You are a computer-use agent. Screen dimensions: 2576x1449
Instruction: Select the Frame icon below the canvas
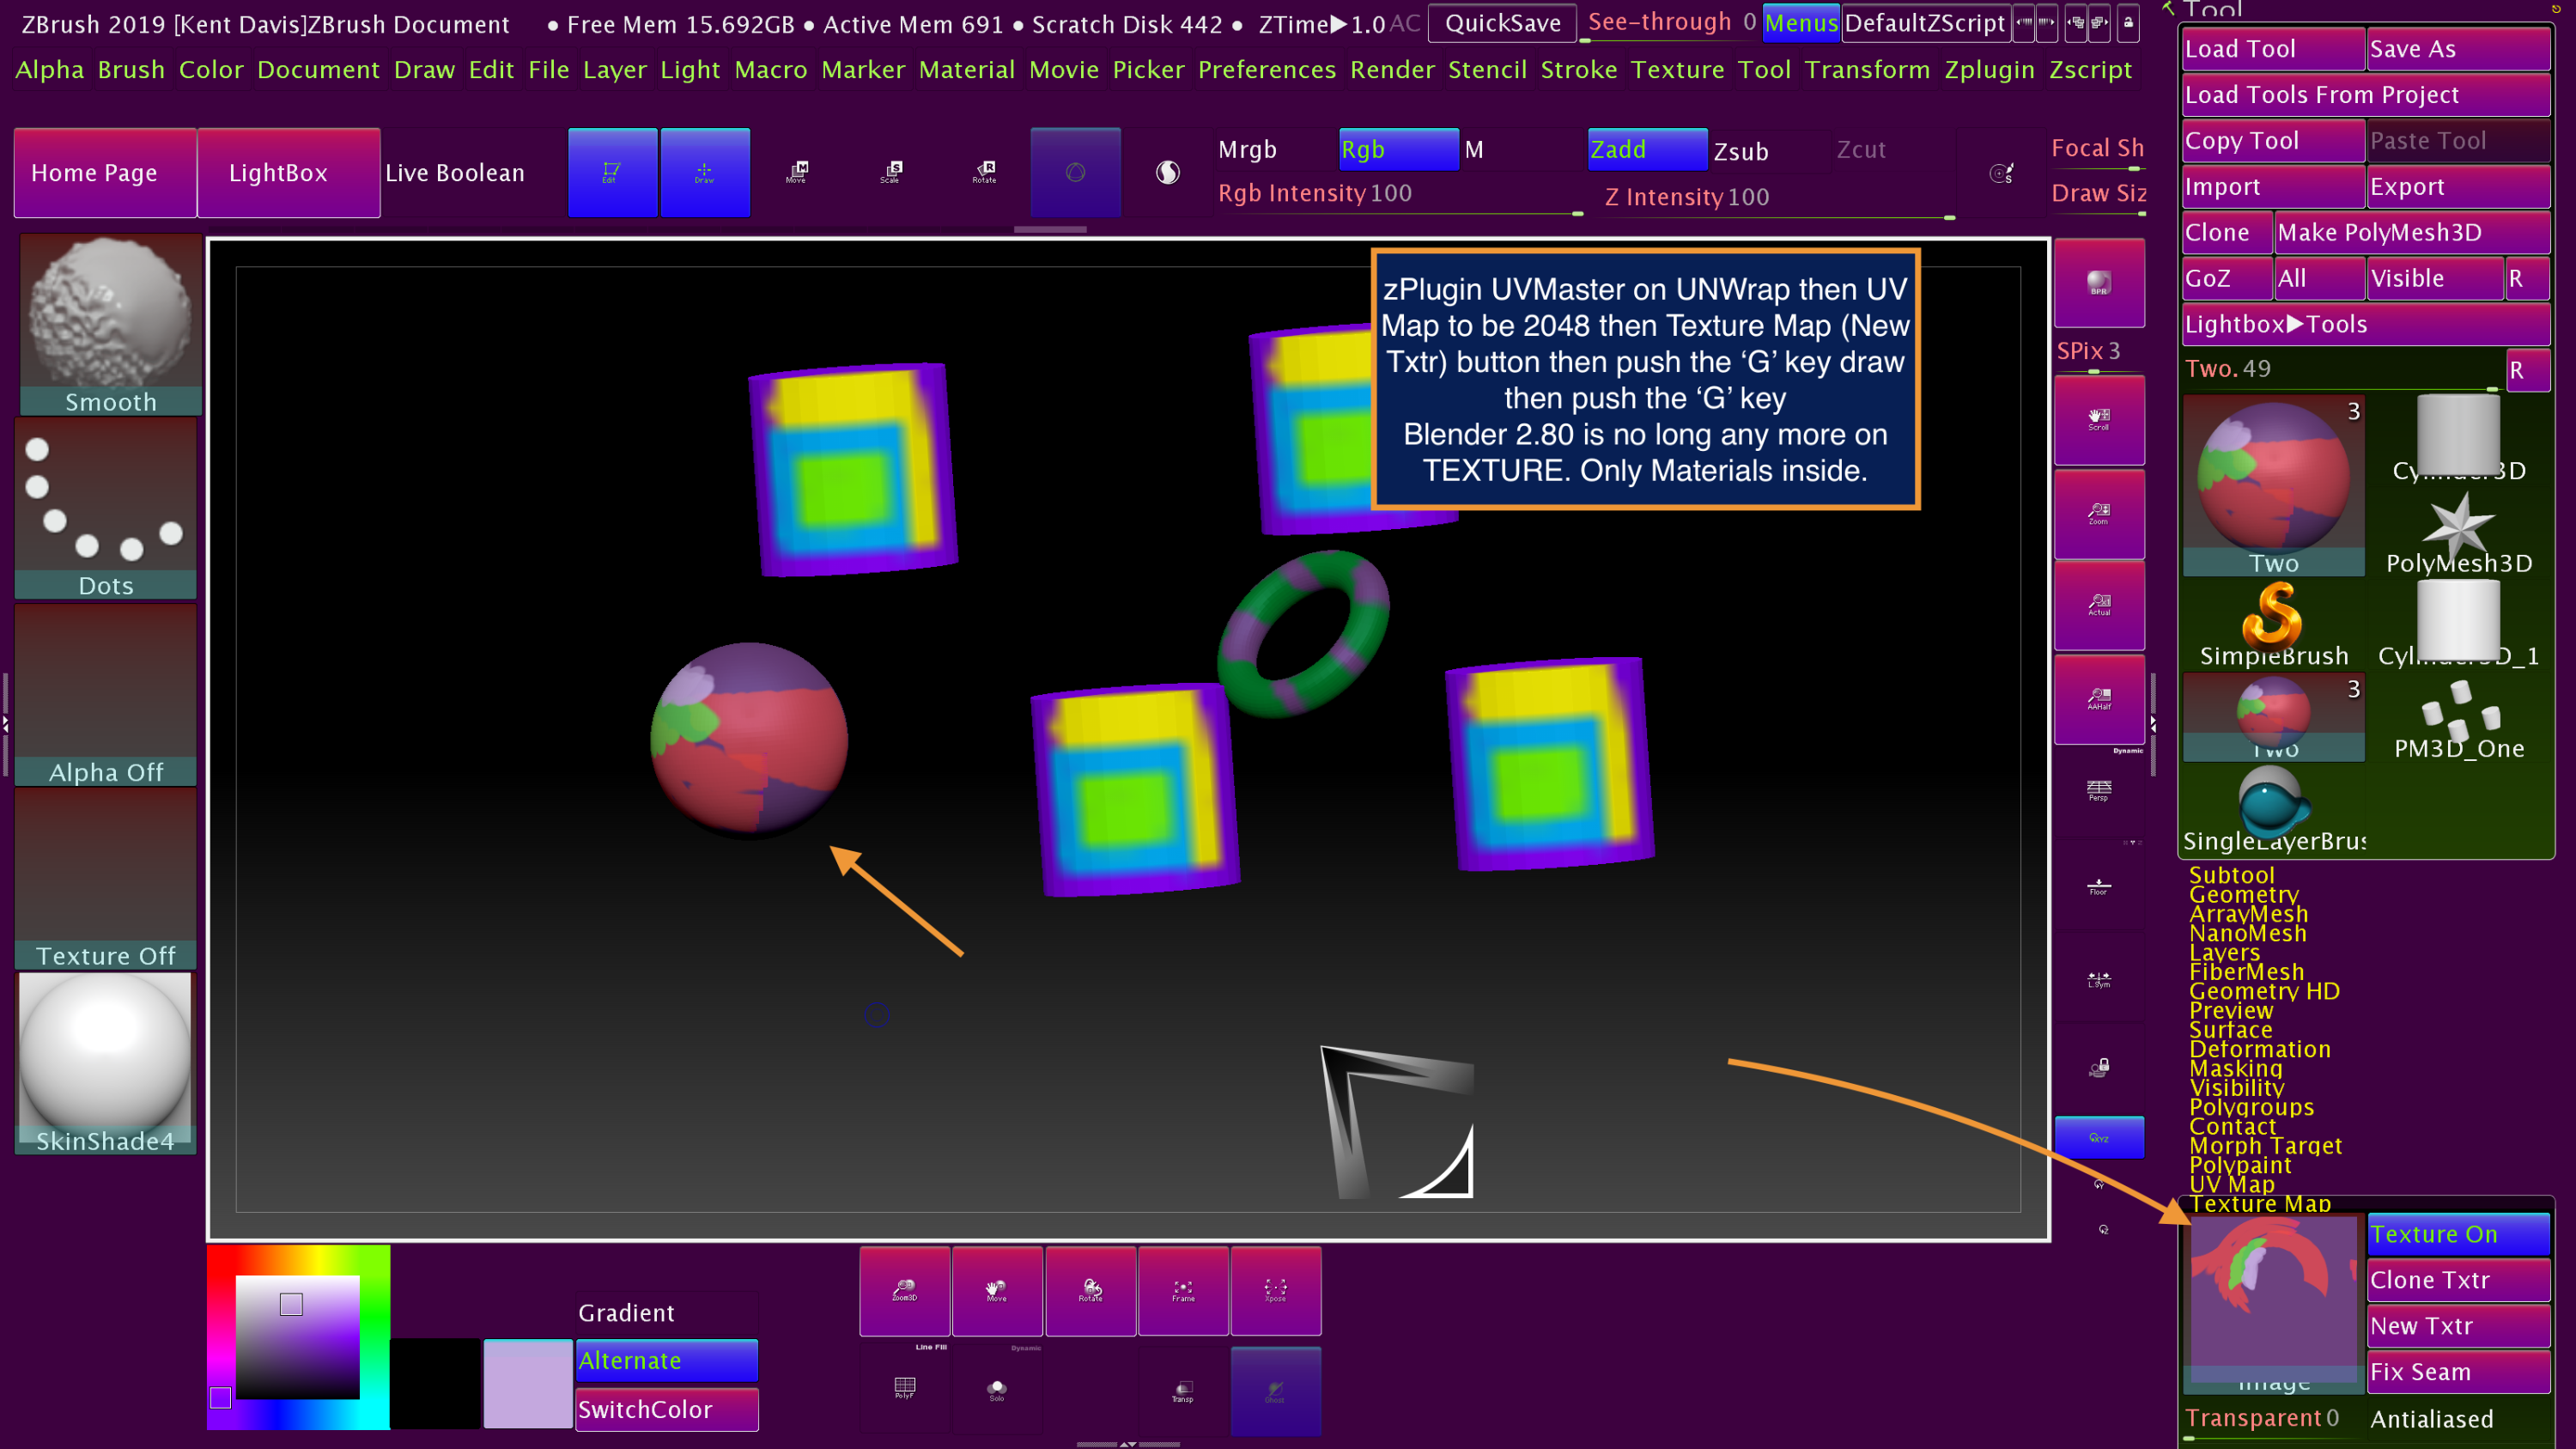tap(1183, 1291)
